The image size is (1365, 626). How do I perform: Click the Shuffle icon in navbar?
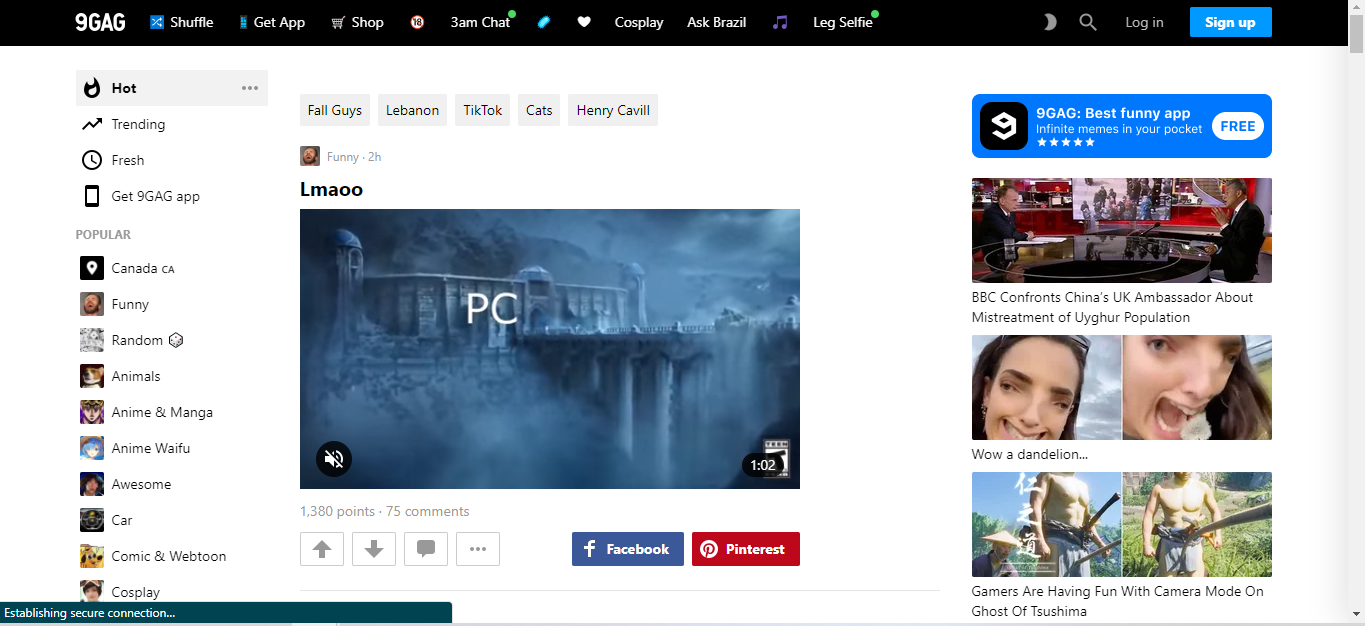click(x=157, y=22)
